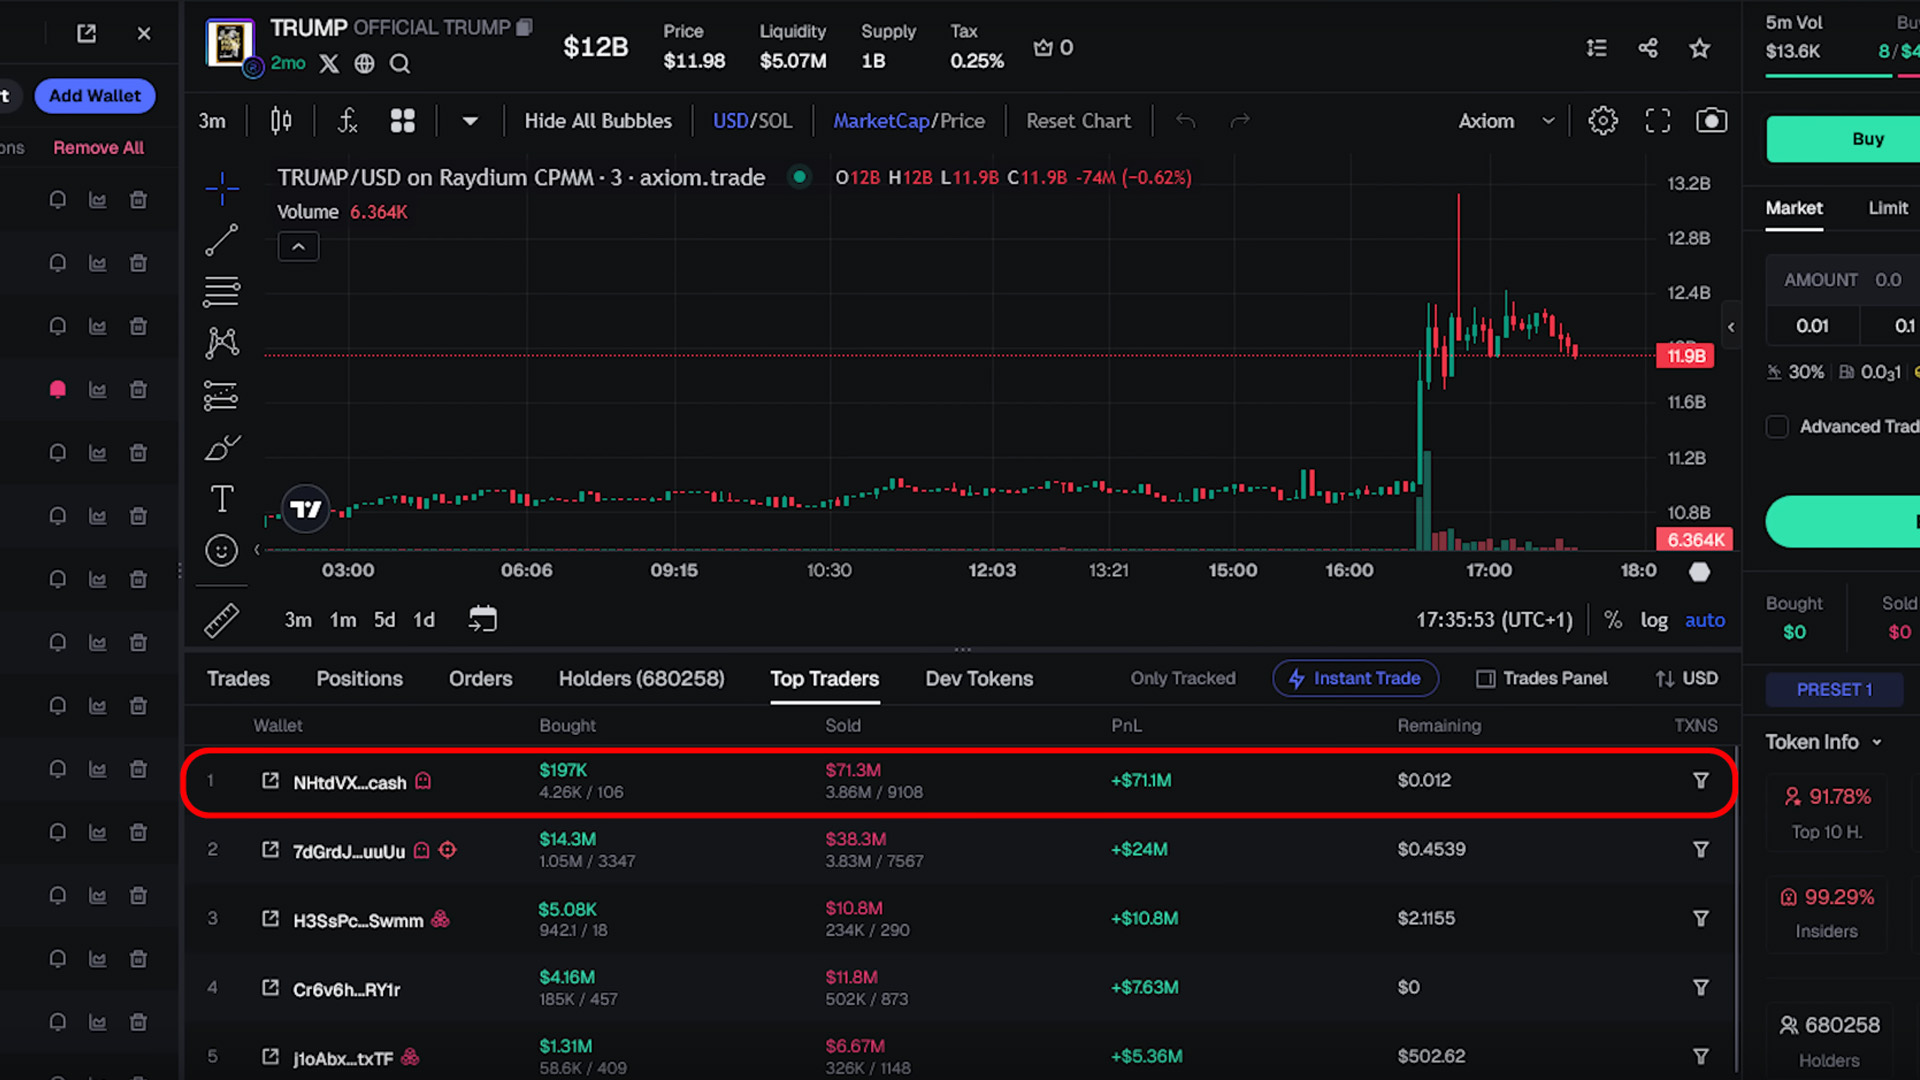This screenshot has width=1920, height=1080.
Task: Click Reset Chart
Action: pos(1078,120)
